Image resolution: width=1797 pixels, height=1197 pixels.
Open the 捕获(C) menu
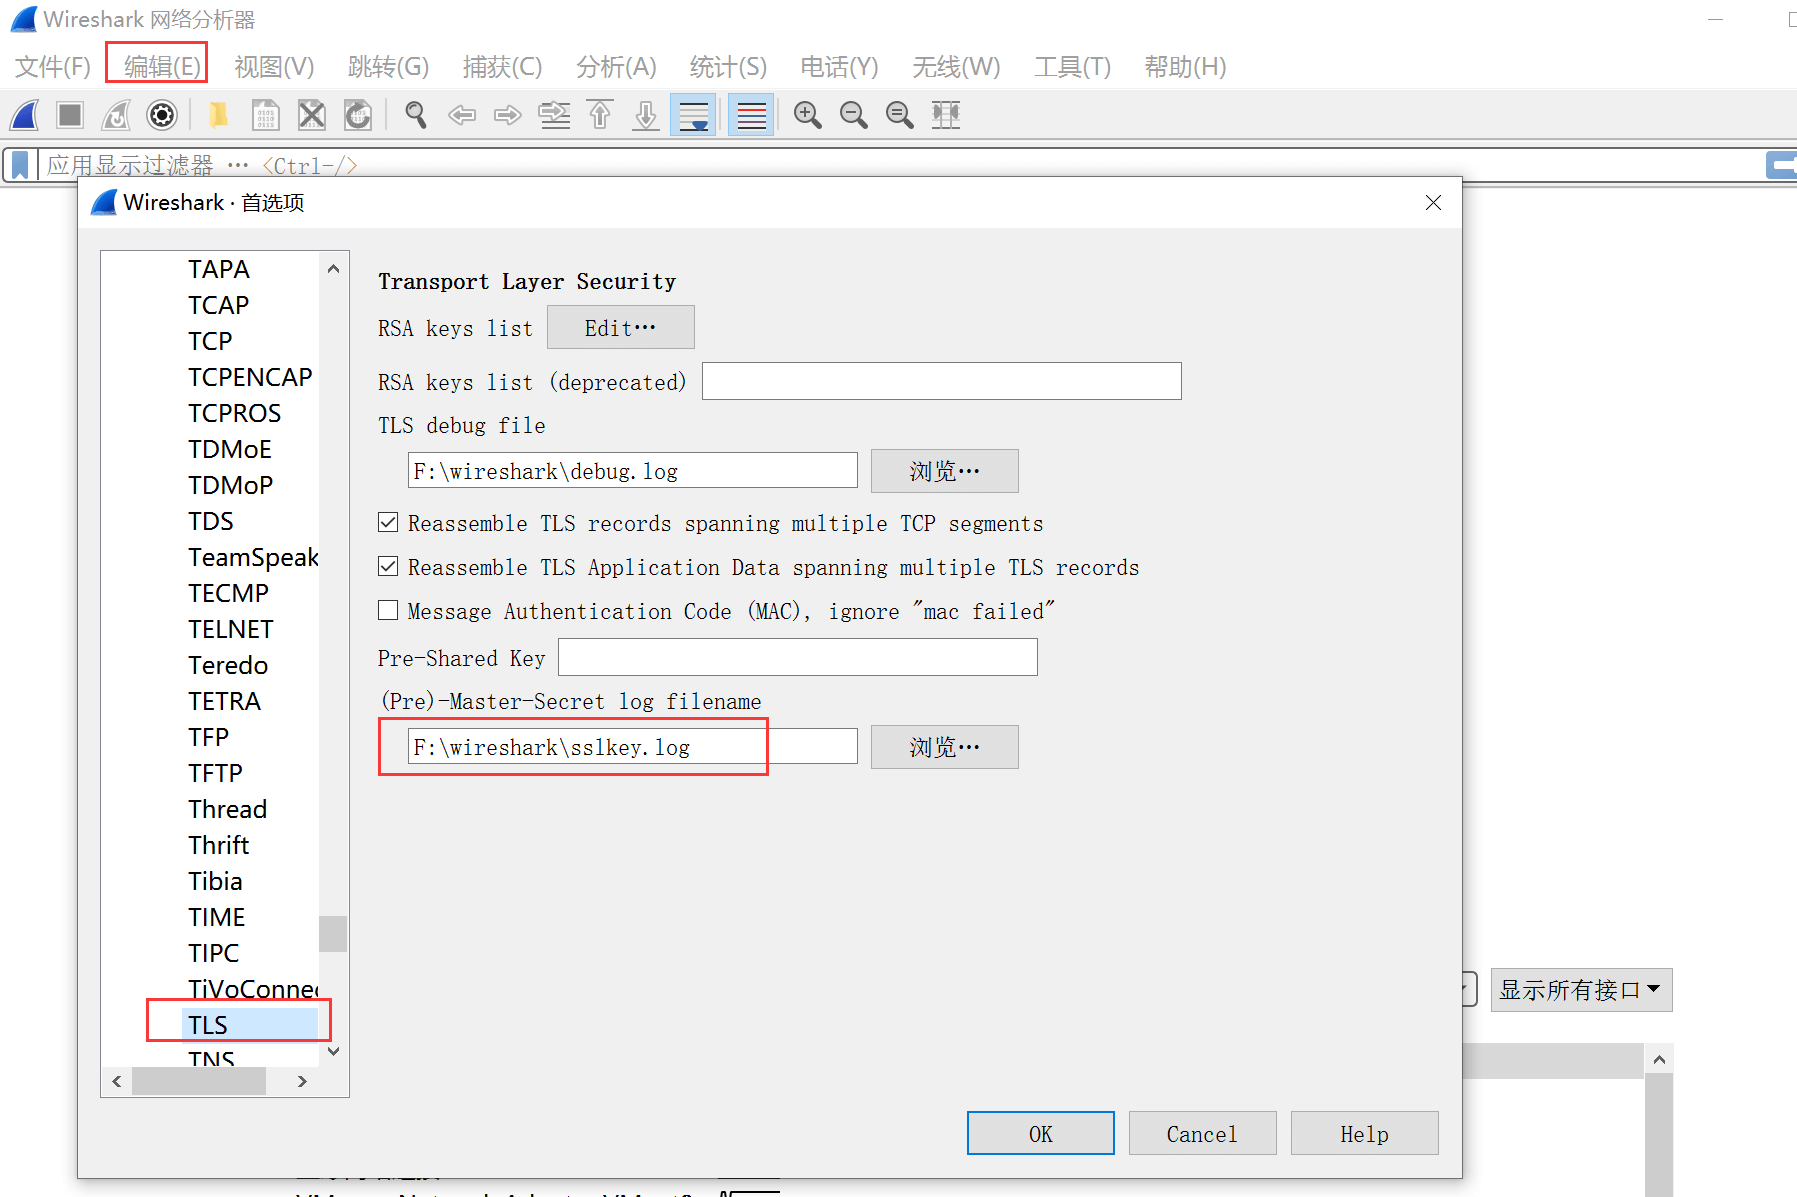tap(502, 67)
